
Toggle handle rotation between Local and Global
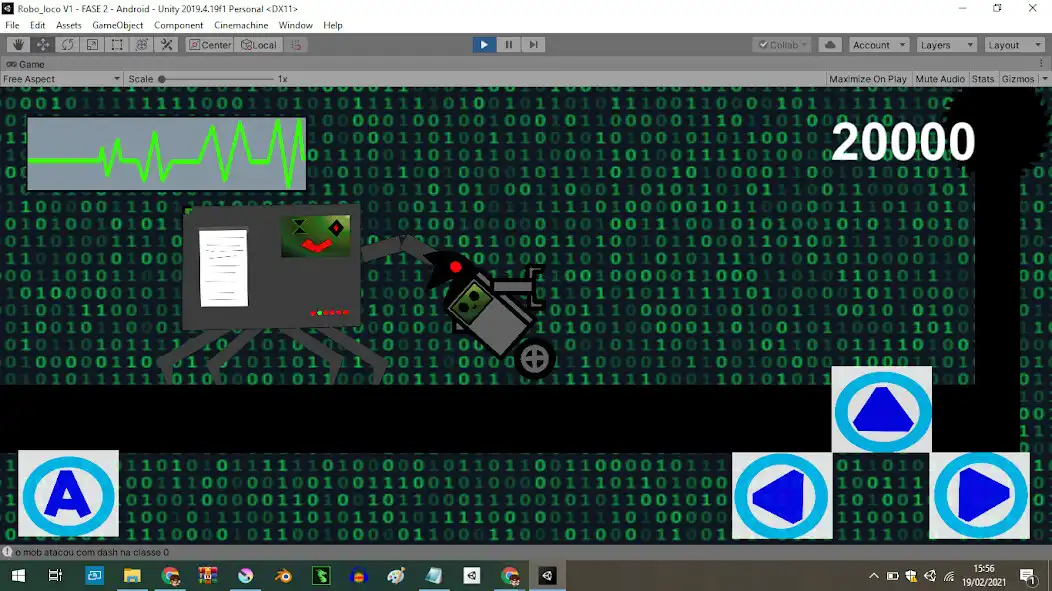point(258,44)
